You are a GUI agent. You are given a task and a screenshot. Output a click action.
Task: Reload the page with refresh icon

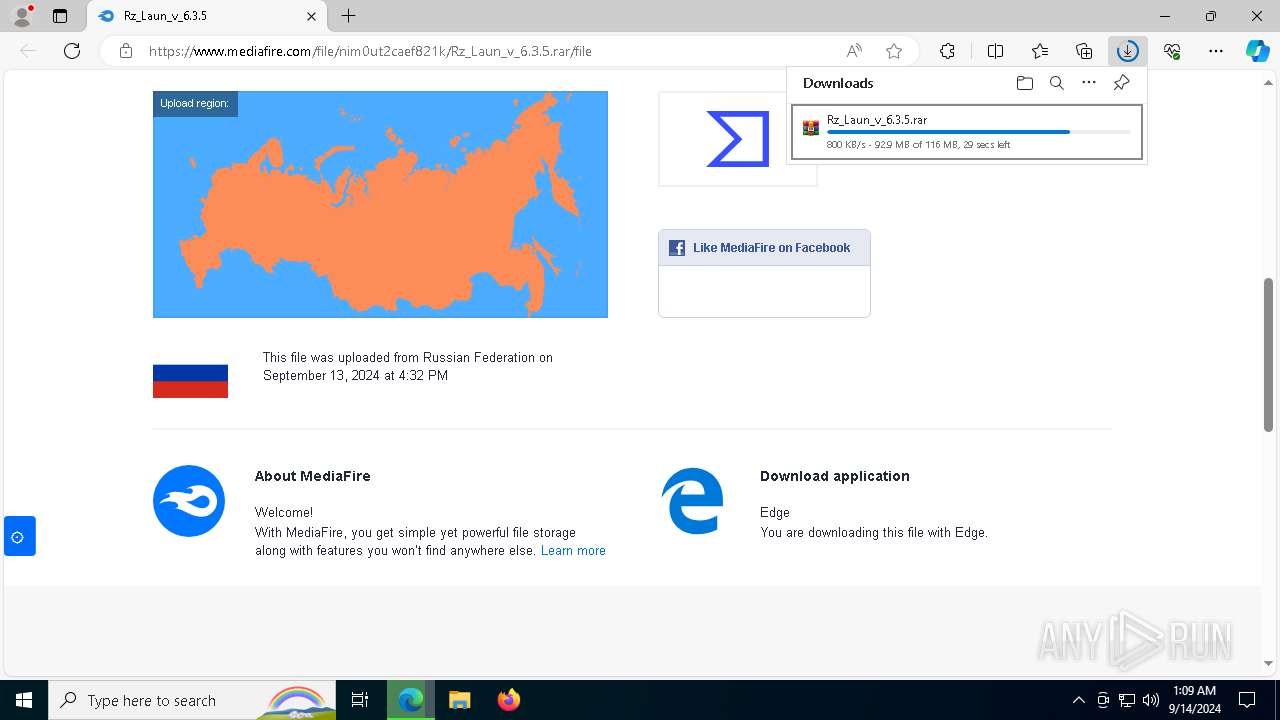[72, 51]
